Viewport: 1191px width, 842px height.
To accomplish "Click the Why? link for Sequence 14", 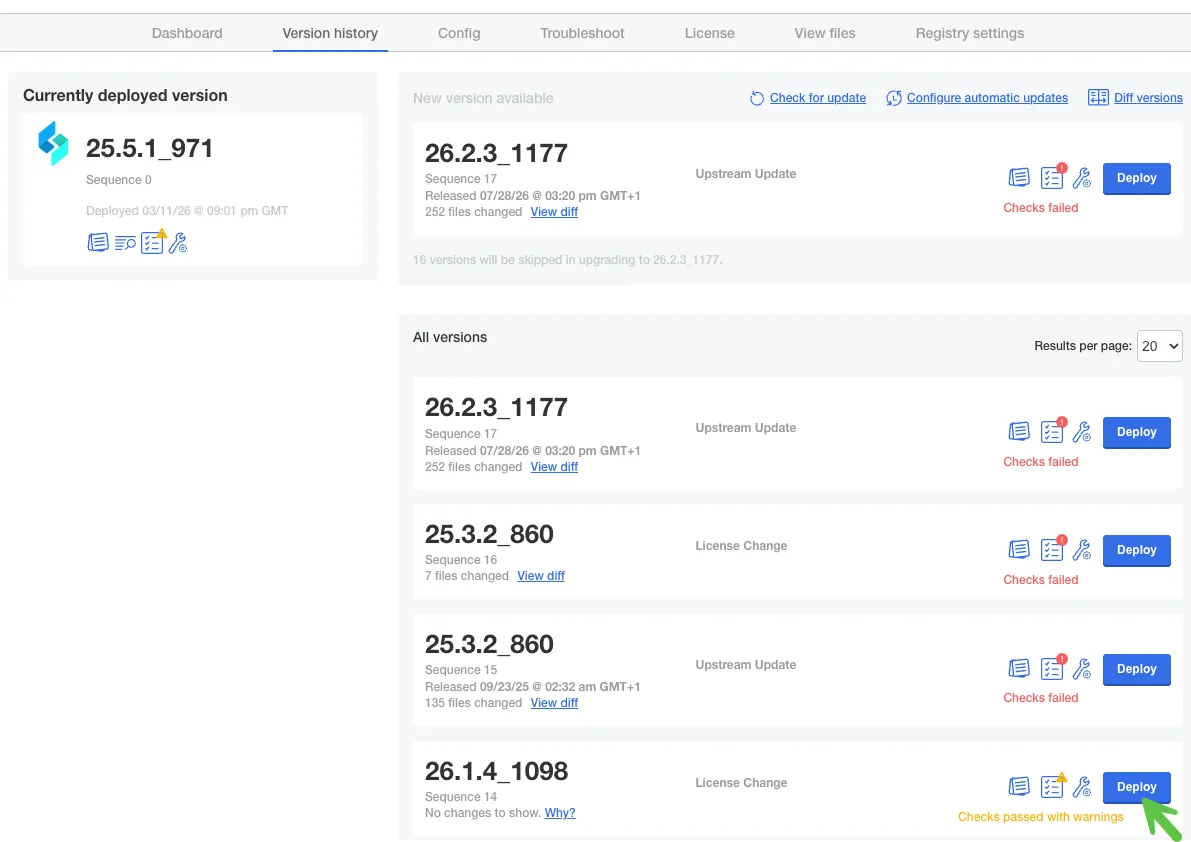I will (x=560, y=813).
